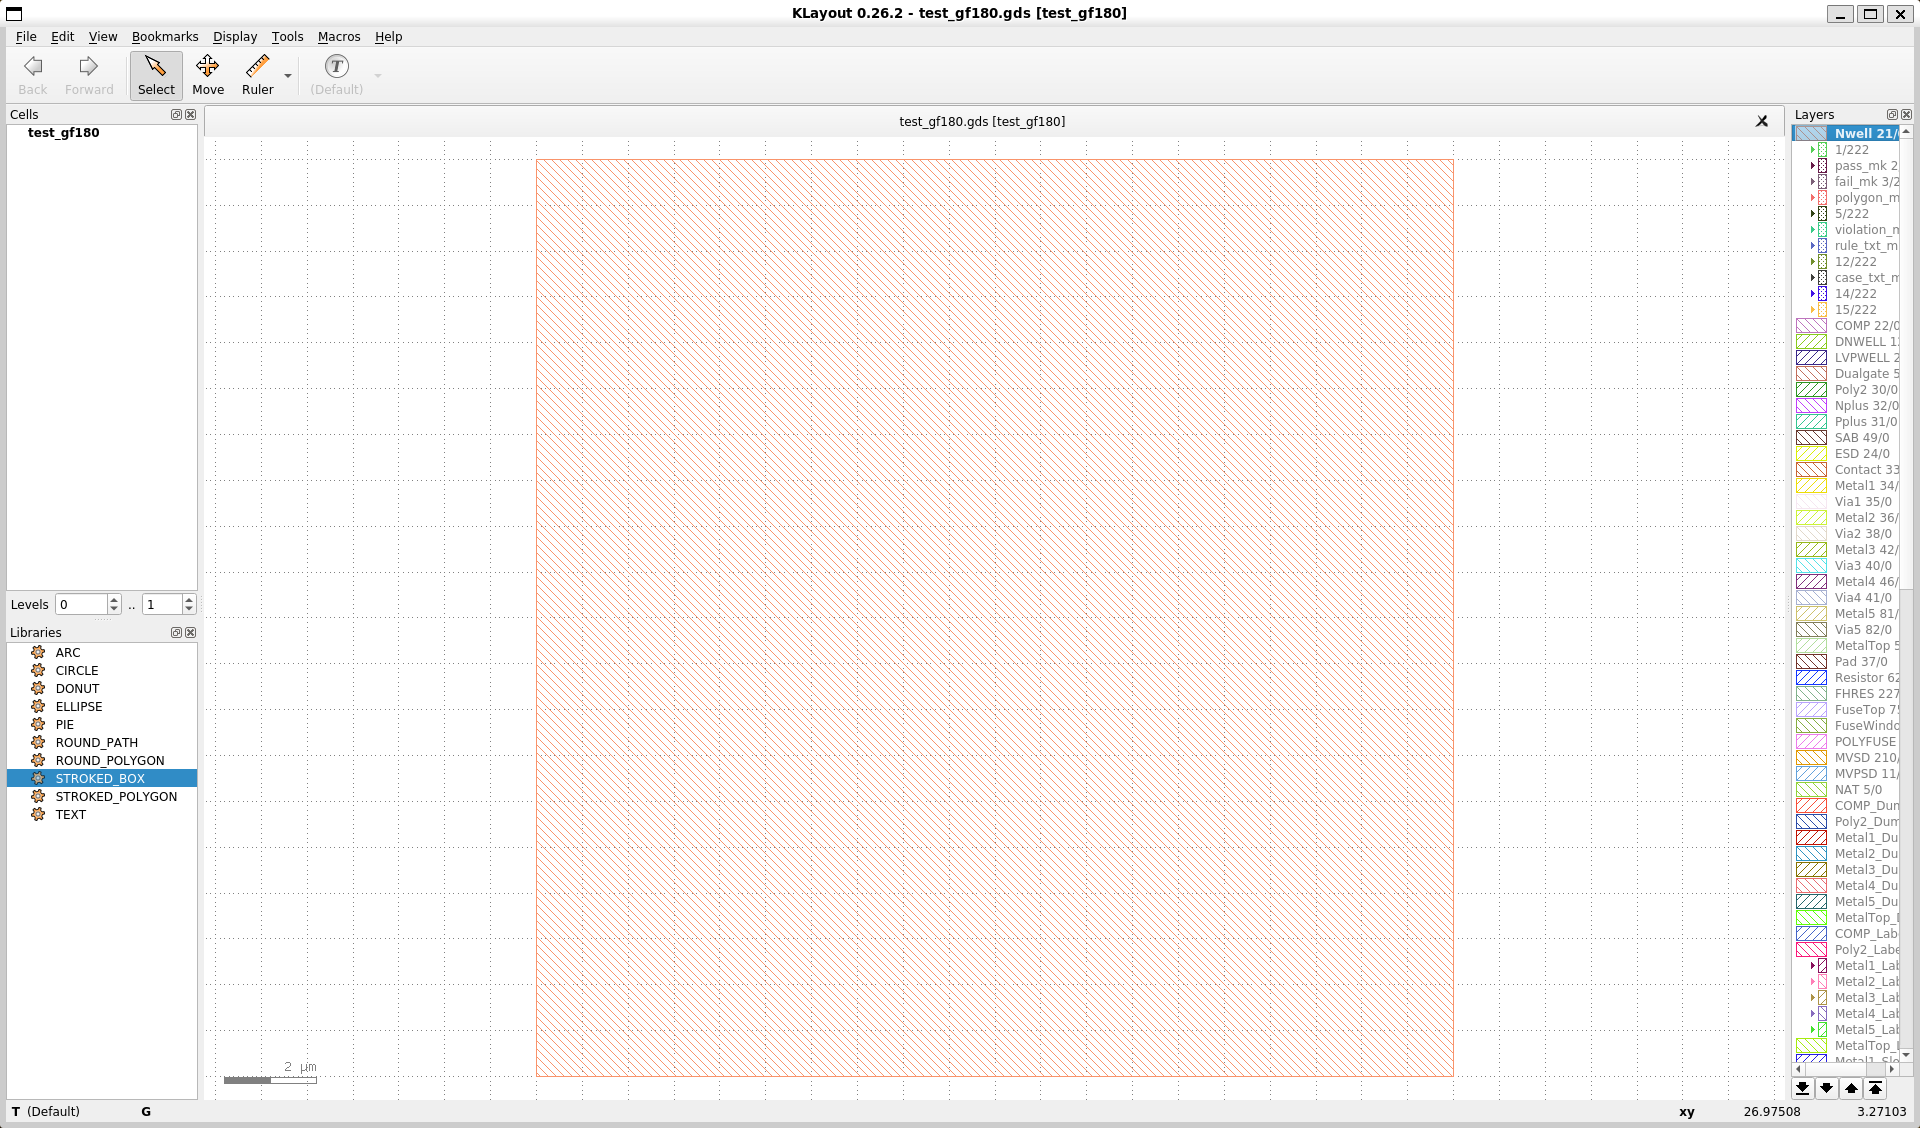Close the test_gf180.gds layout tab
This screenshot has width=1920, height=1128.
1762,121
